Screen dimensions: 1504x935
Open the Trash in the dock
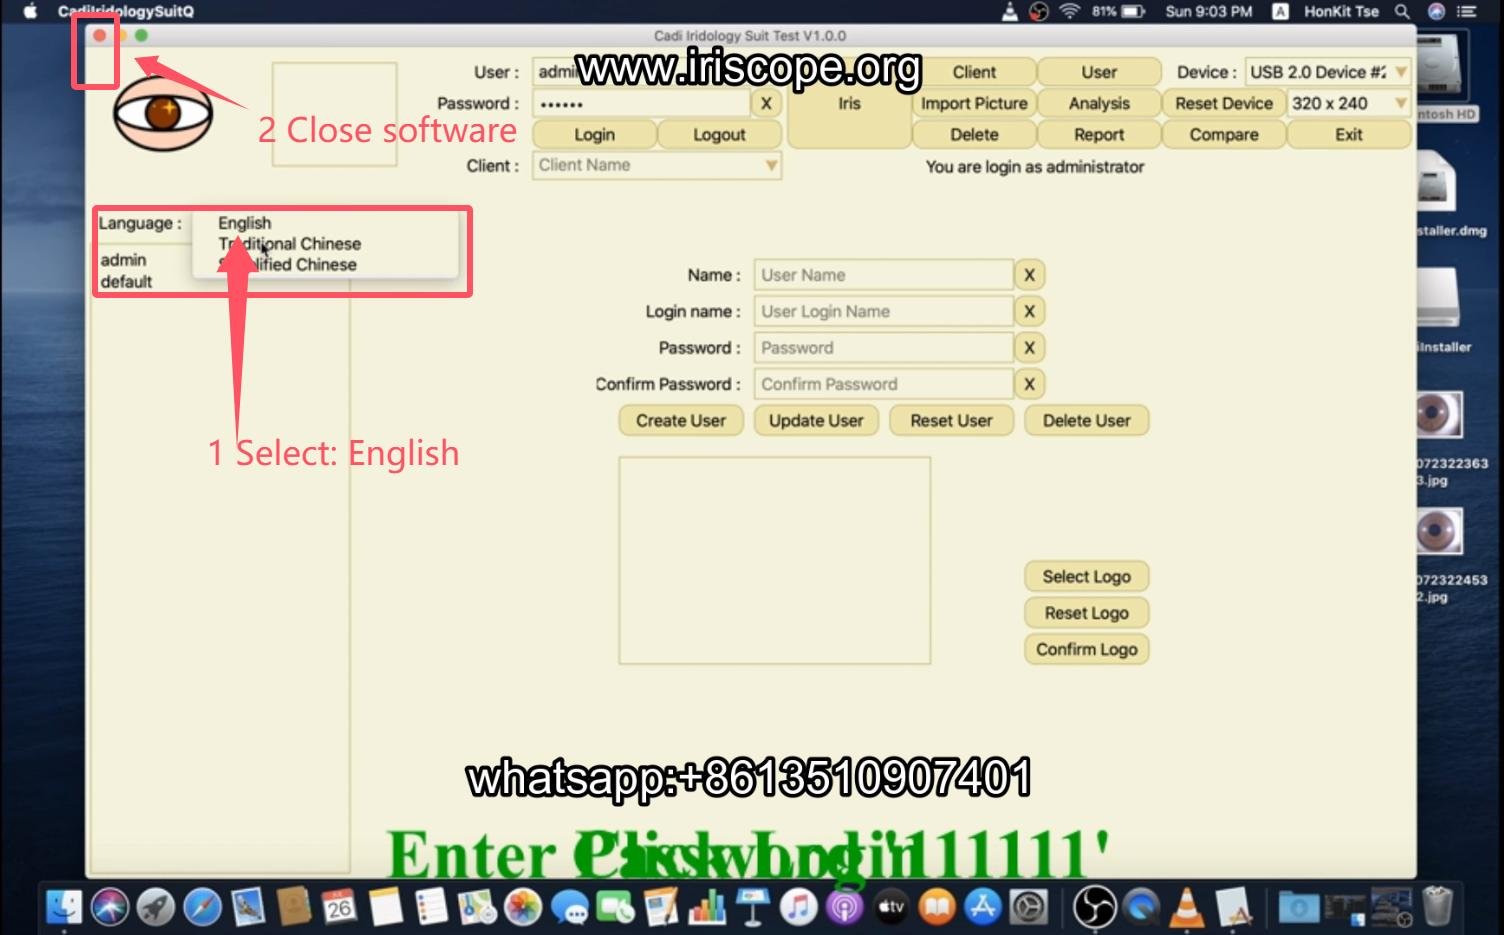coord(1437,907)
